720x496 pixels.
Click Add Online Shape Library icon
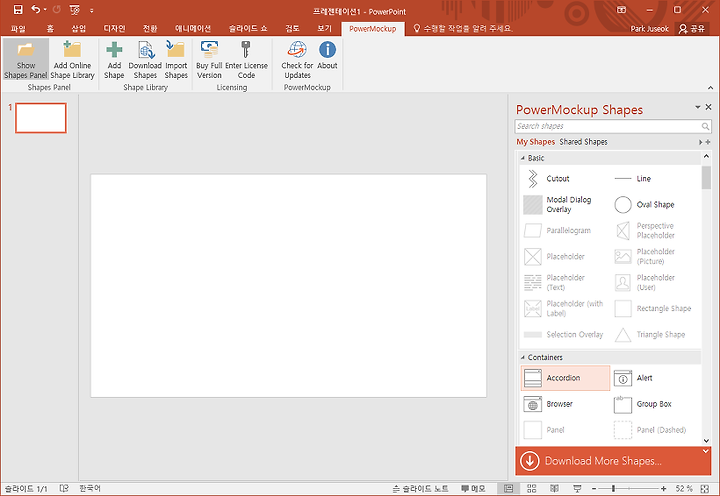(72, 50)
